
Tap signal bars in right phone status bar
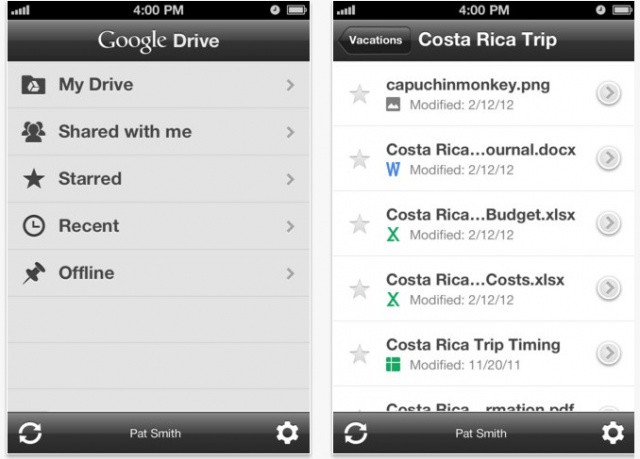tap(346, 10)
